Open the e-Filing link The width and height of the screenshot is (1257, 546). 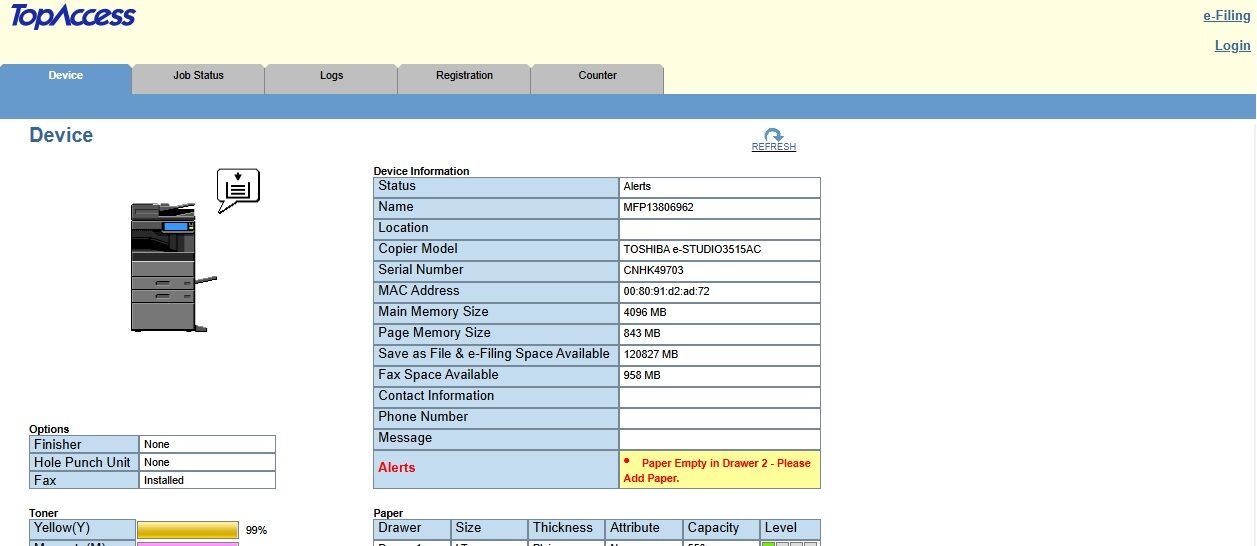1226,16
